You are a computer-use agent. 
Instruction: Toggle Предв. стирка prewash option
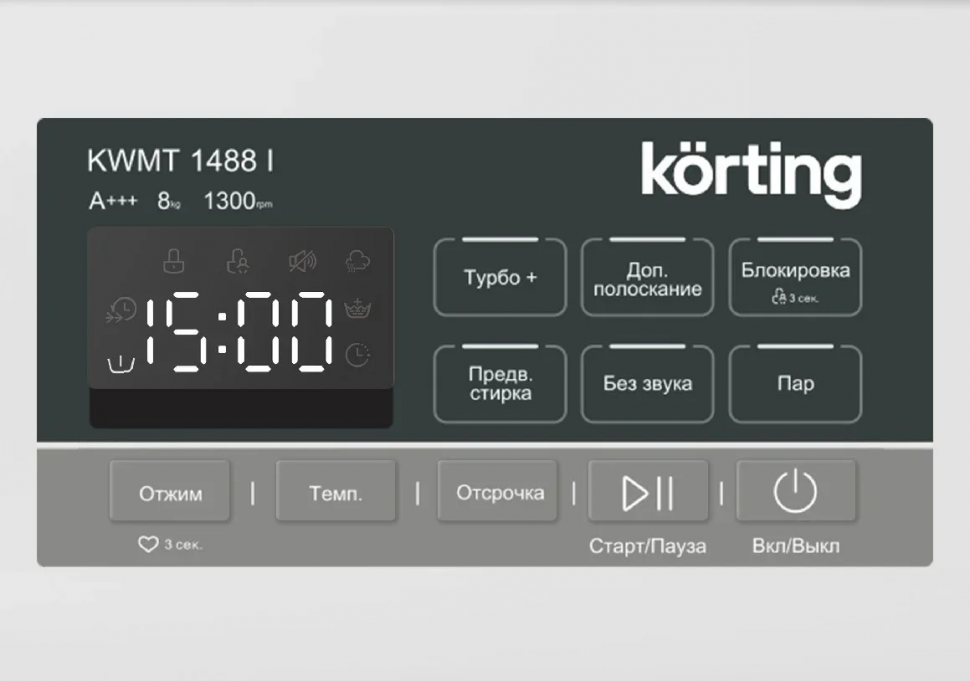[500, 384]
